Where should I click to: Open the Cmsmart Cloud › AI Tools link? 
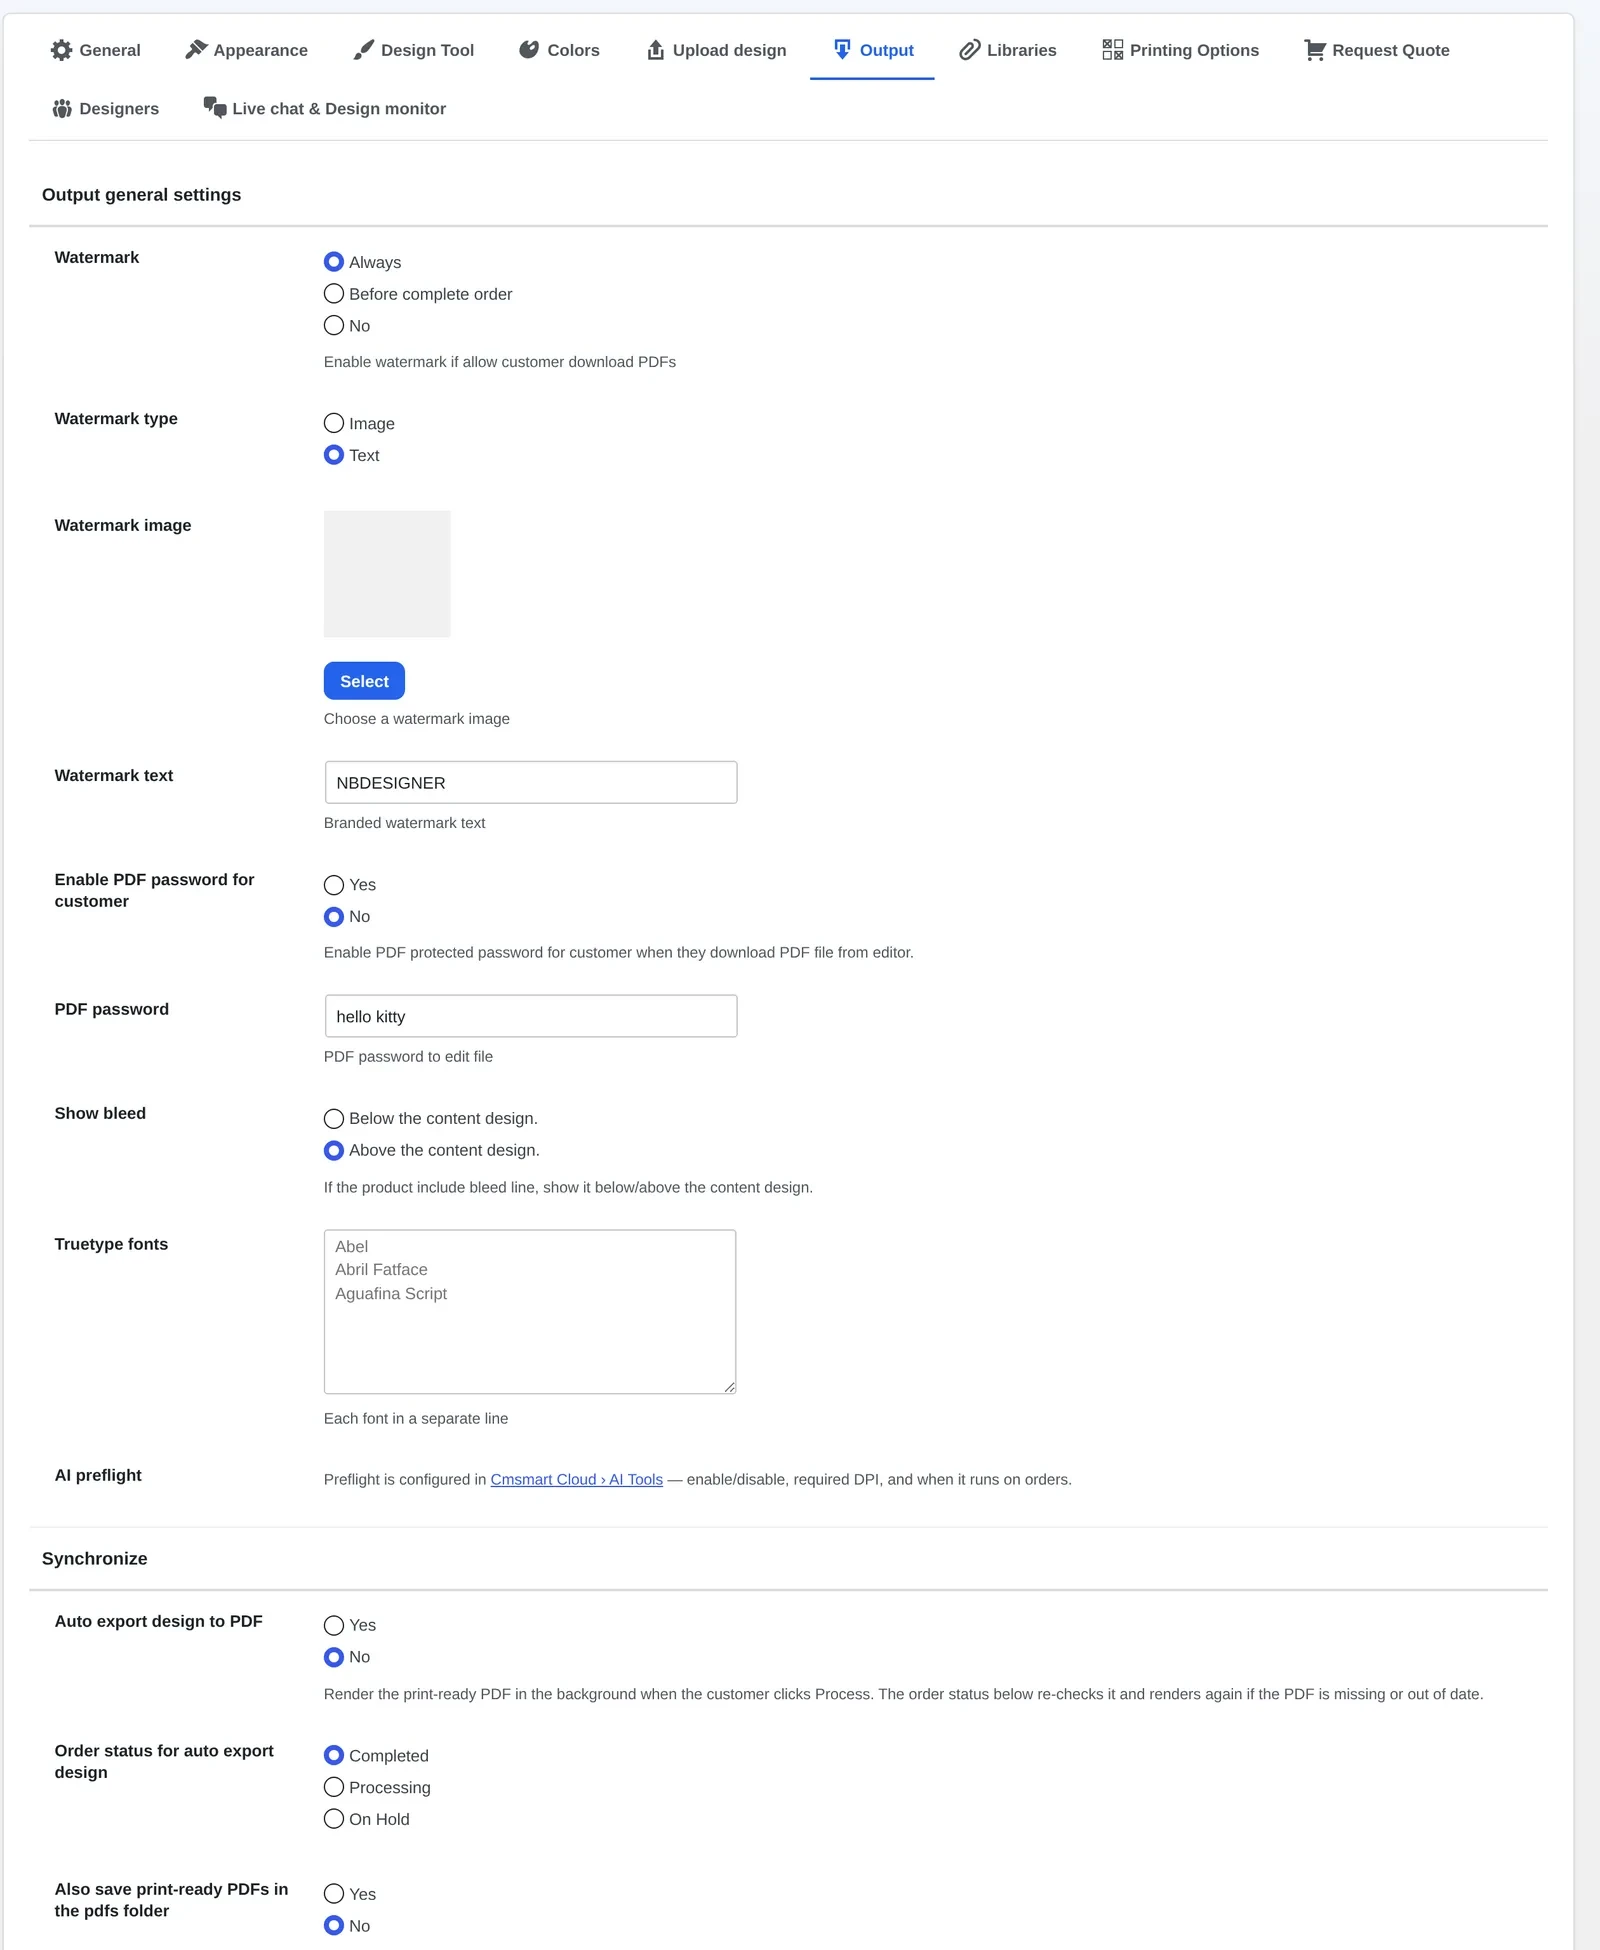pos(577,1480)
